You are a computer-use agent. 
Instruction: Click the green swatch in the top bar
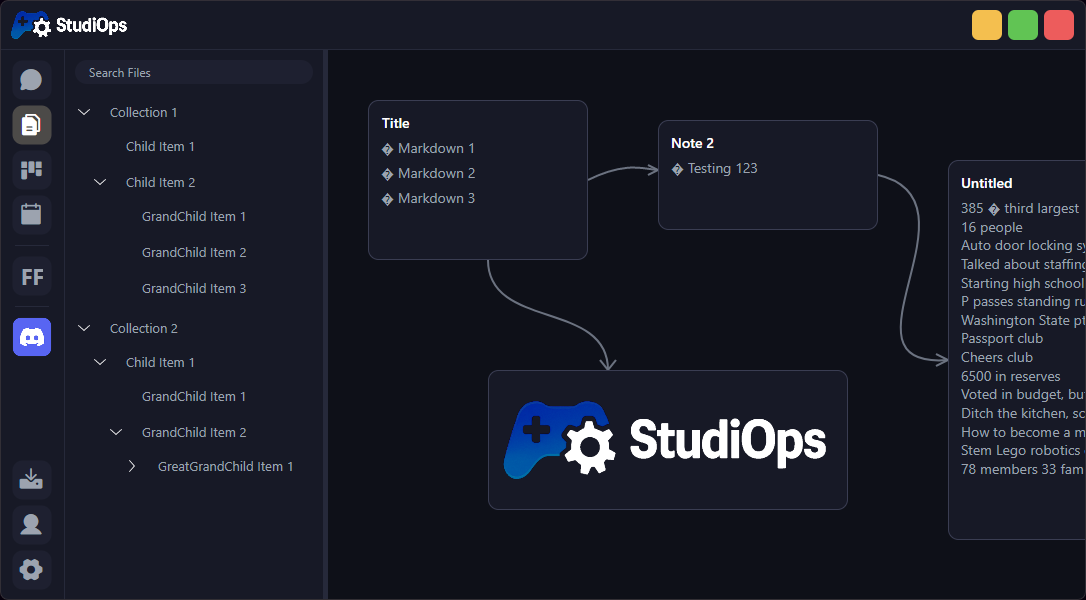tap(1022, 24)
